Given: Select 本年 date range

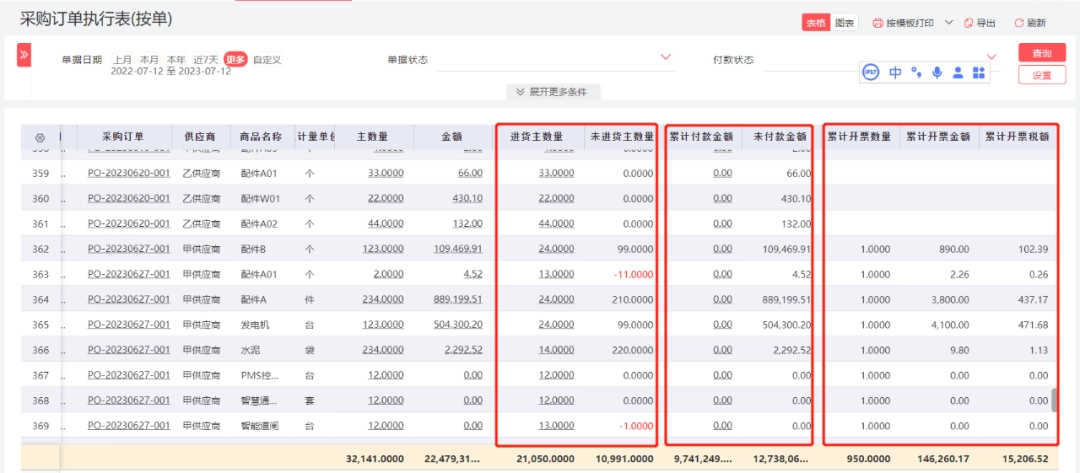Looking at the screenshot, I should pos(176,60).
